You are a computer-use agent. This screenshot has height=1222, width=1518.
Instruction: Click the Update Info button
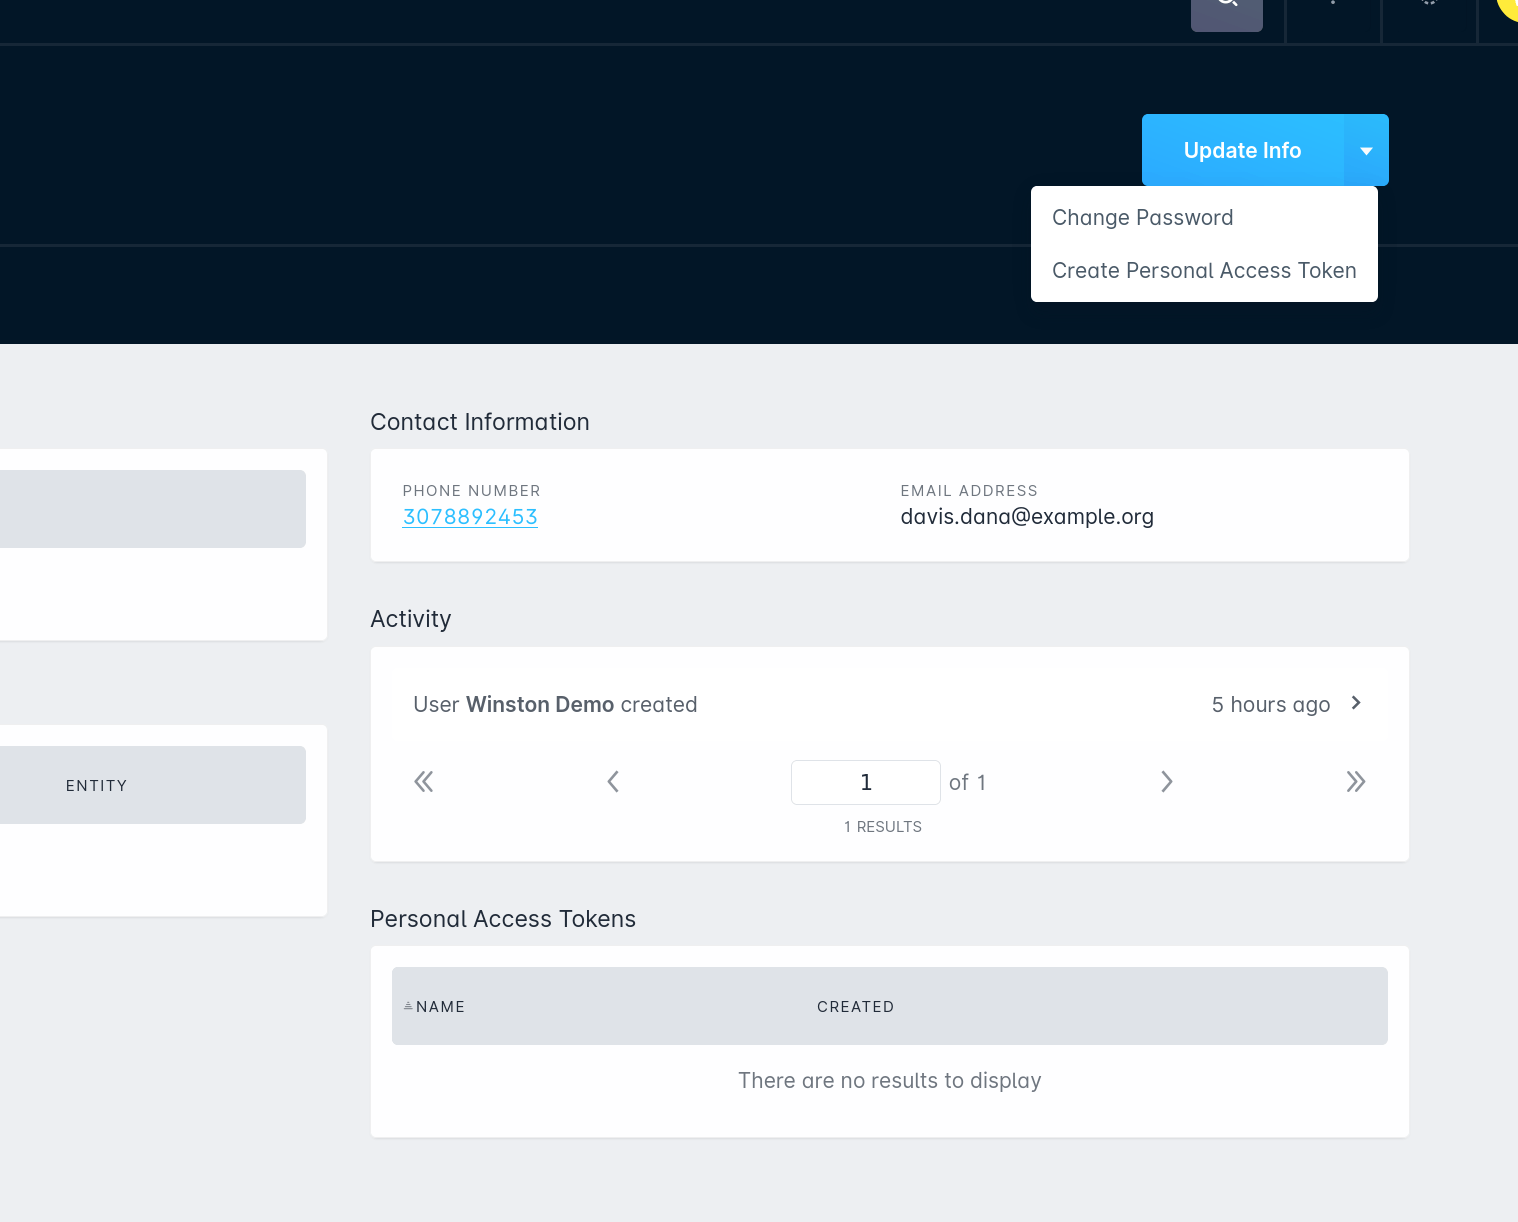coord(1242,150)
